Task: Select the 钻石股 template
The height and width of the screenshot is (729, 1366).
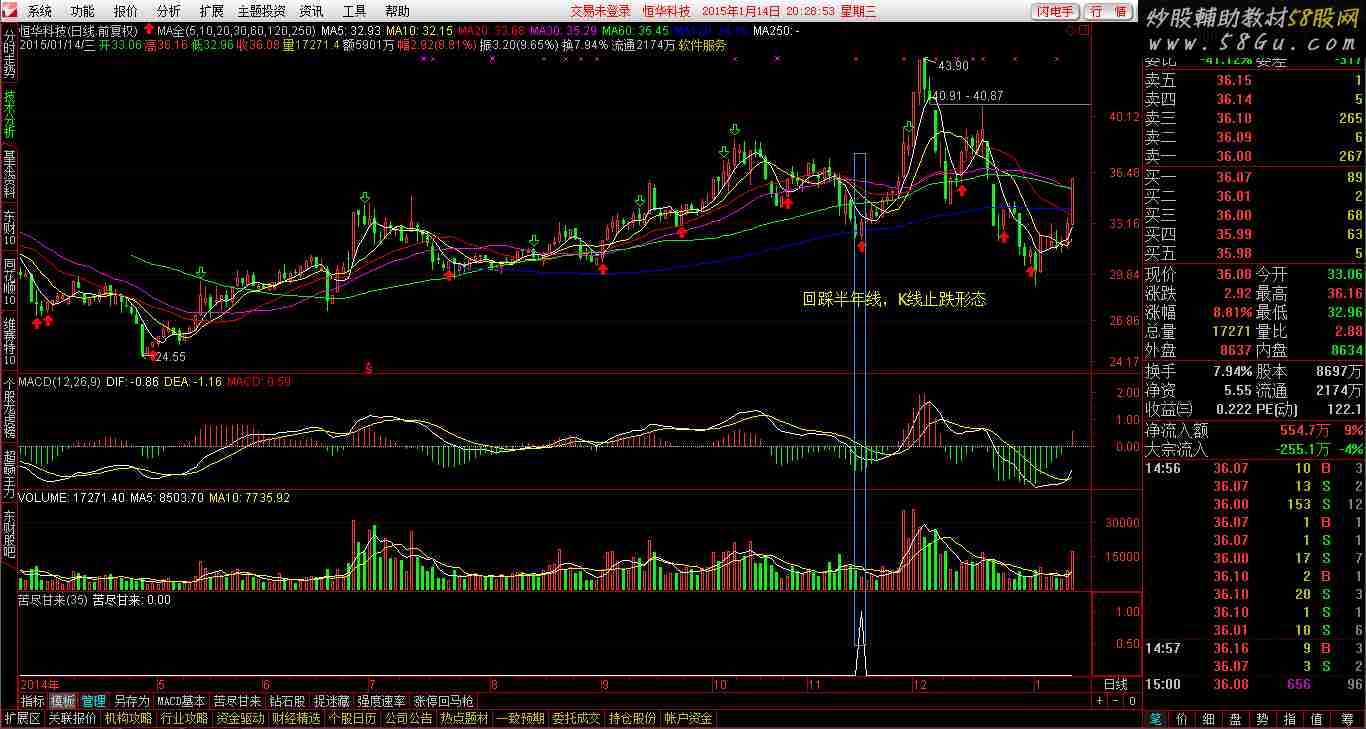Action: point(287,701)
